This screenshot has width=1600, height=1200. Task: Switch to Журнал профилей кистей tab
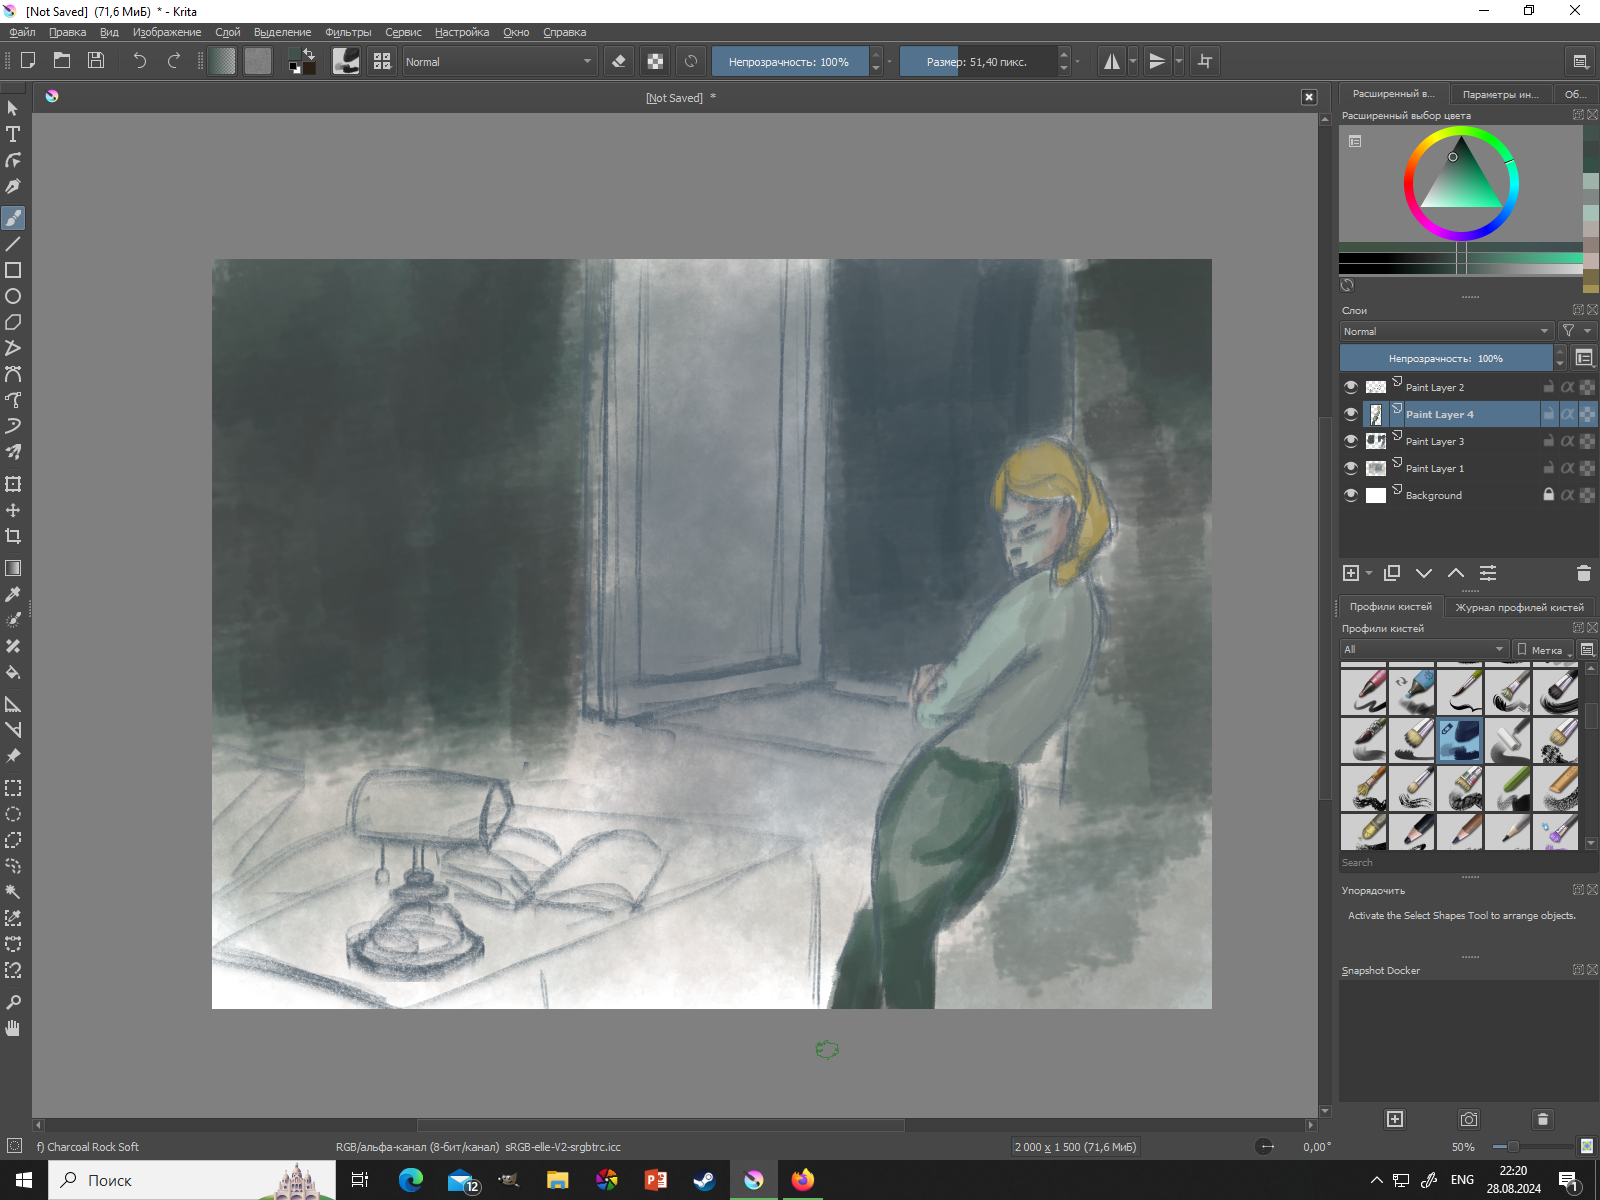click(x=1519, y=607)
